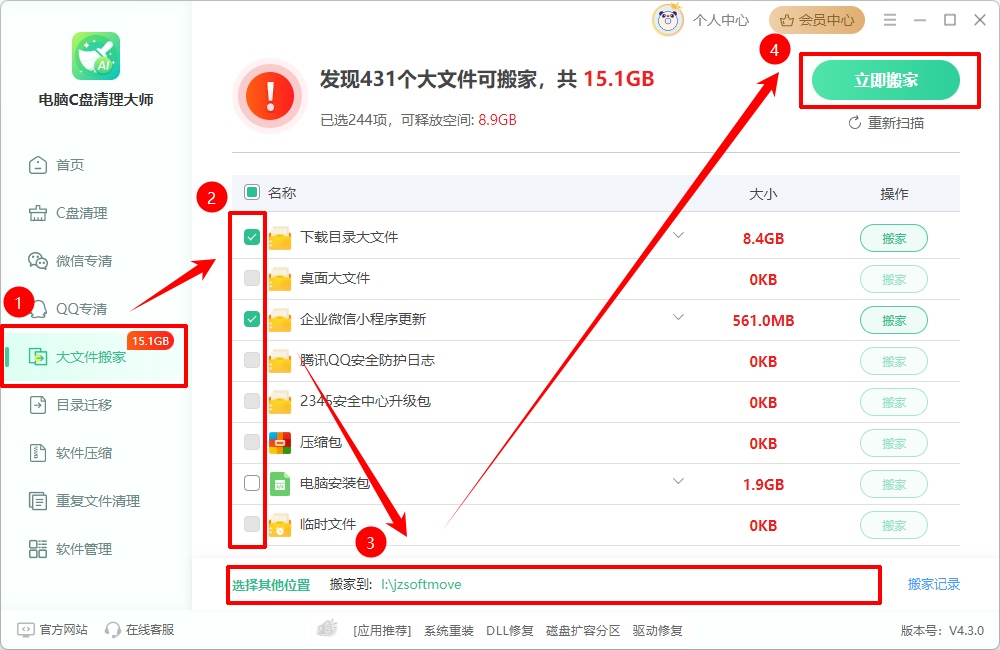Check the 压缩包 checkbox
Screen dimensions: 1000x650
pyautogui.click(x=252, y=441)
